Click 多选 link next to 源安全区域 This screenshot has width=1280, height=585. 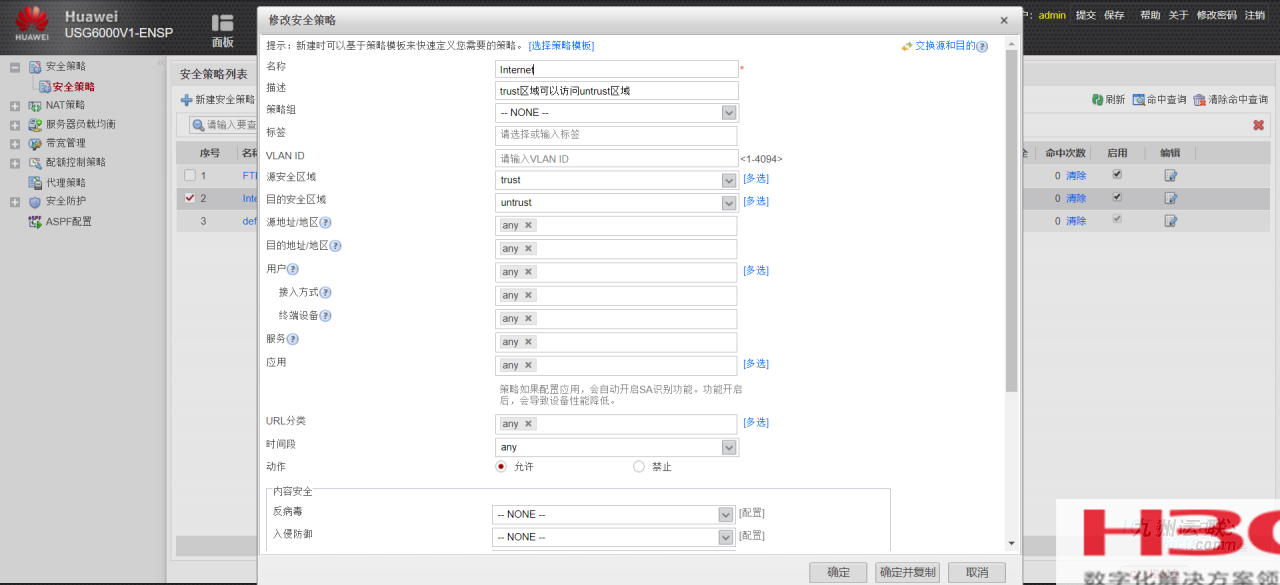(756, 179)
